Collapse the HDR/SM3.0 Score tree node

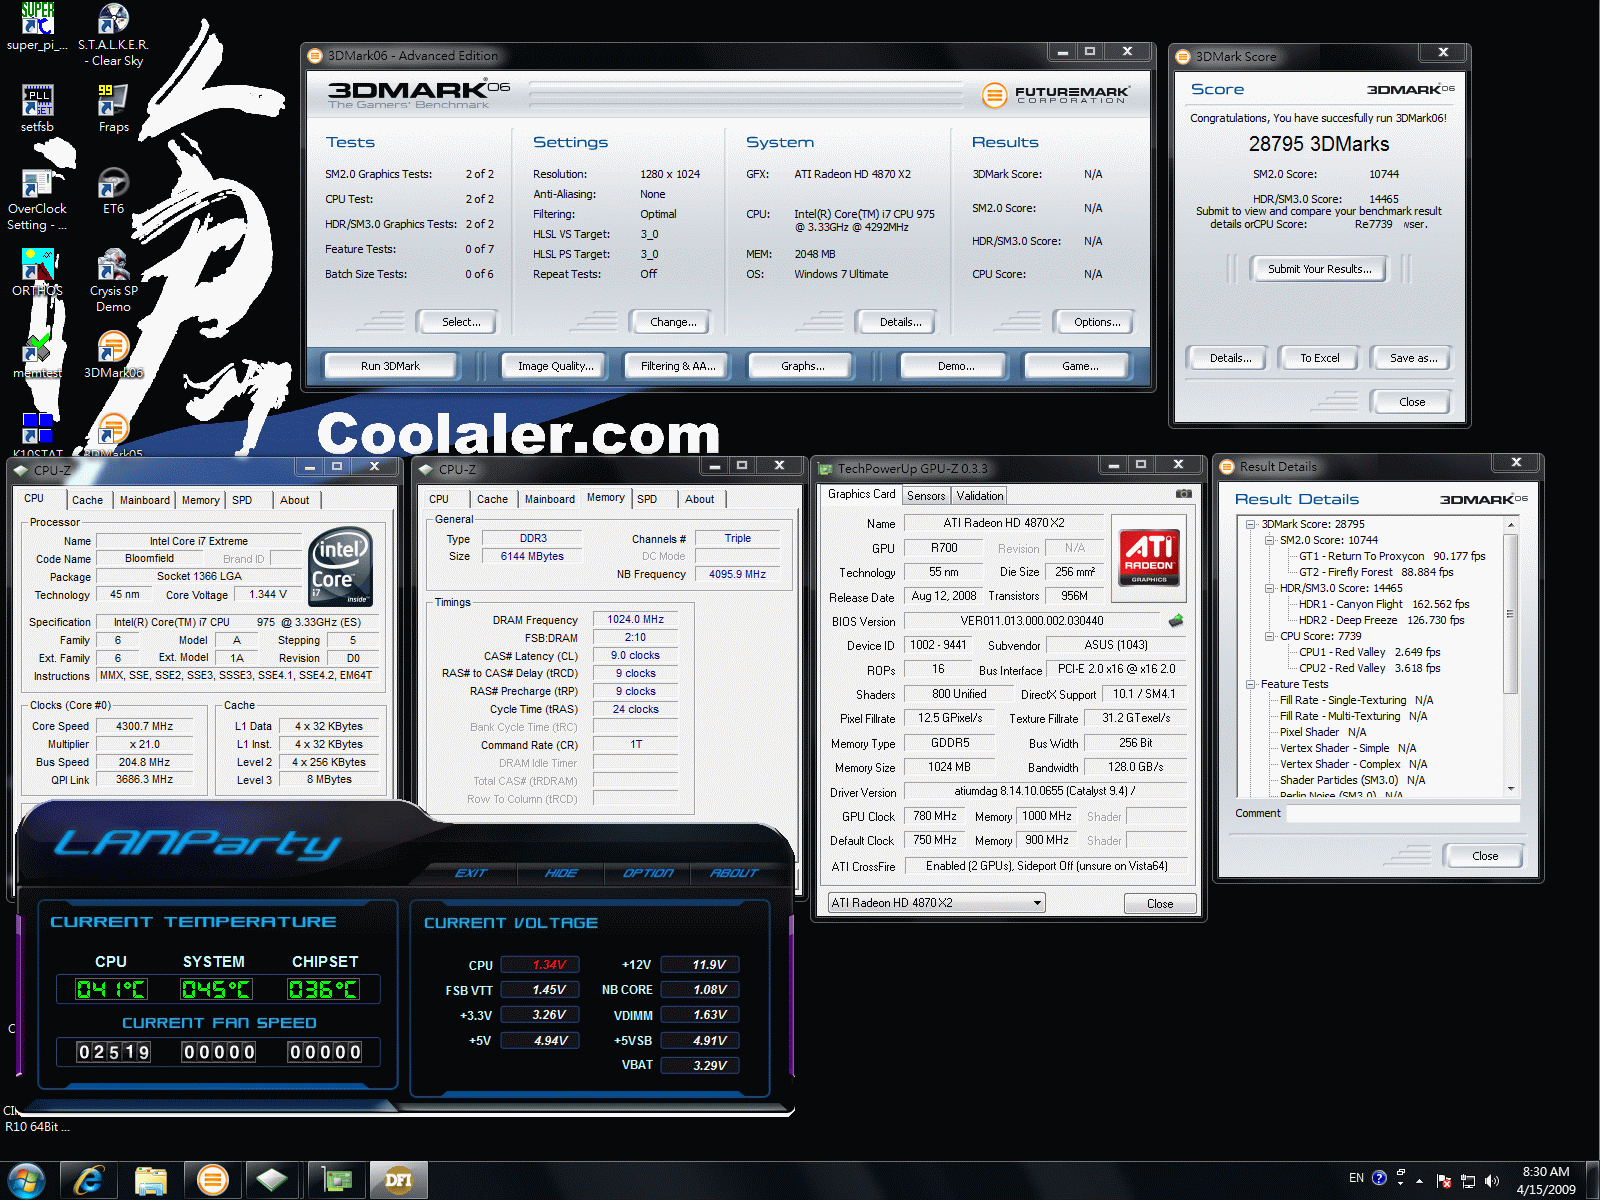[1269, 588]
